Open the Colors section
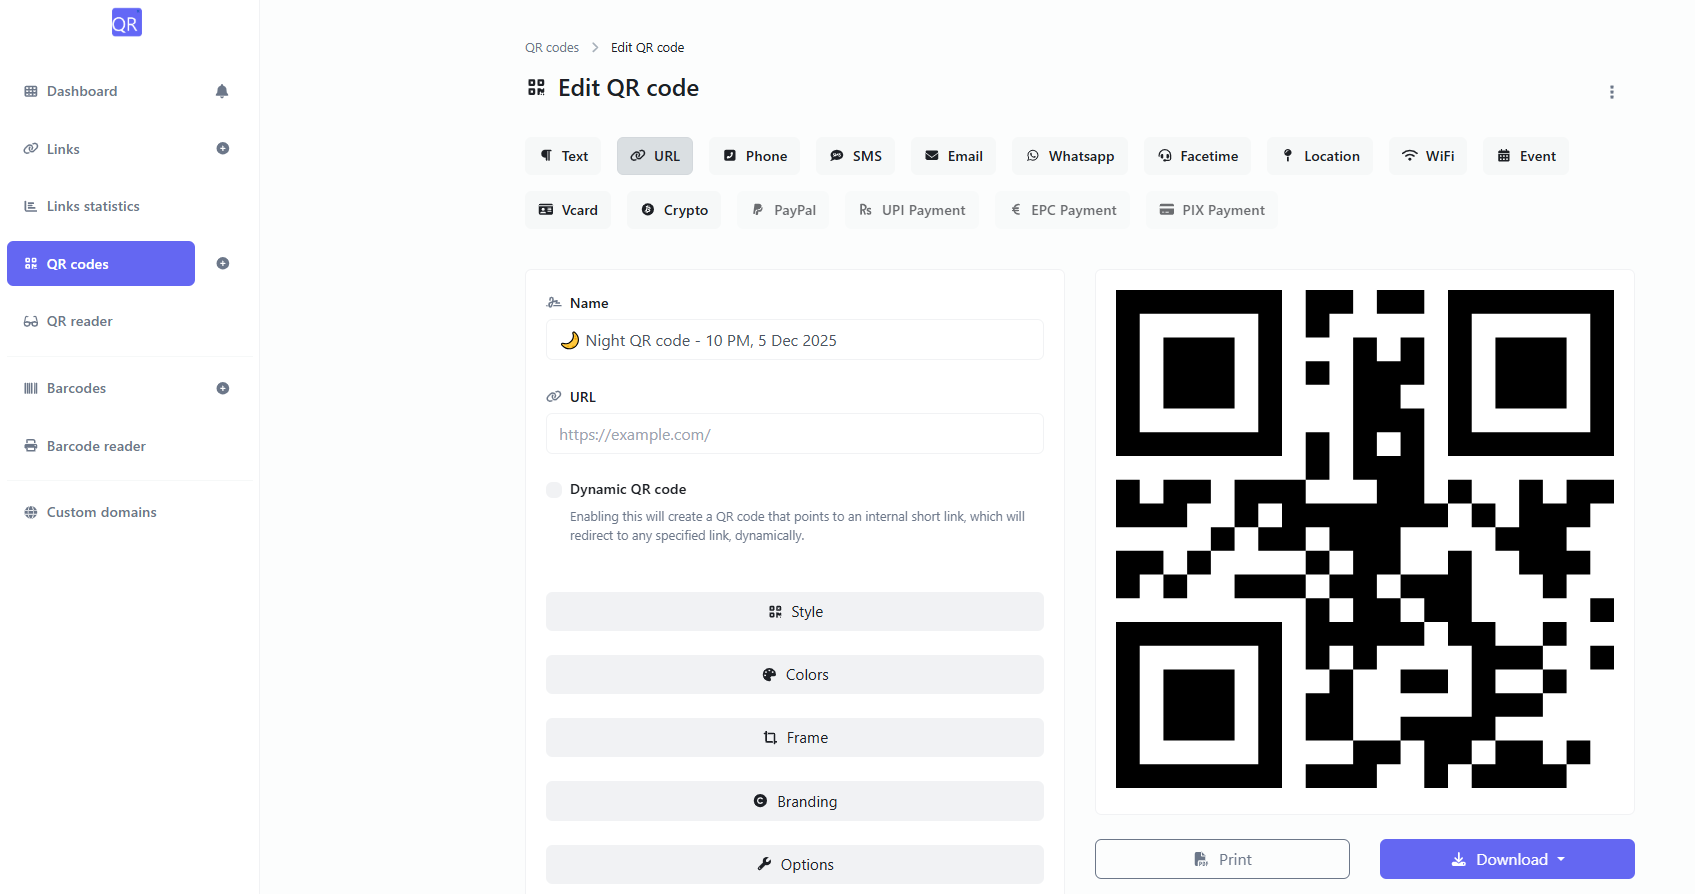The width and height of the screenshot is (1695, 894). [x=794, y=674]
